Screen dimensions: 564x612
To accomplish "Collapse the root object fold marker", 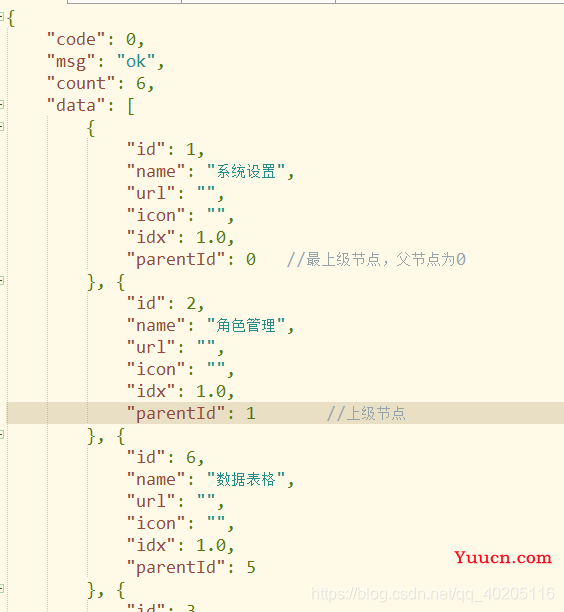I will (2, 16).
